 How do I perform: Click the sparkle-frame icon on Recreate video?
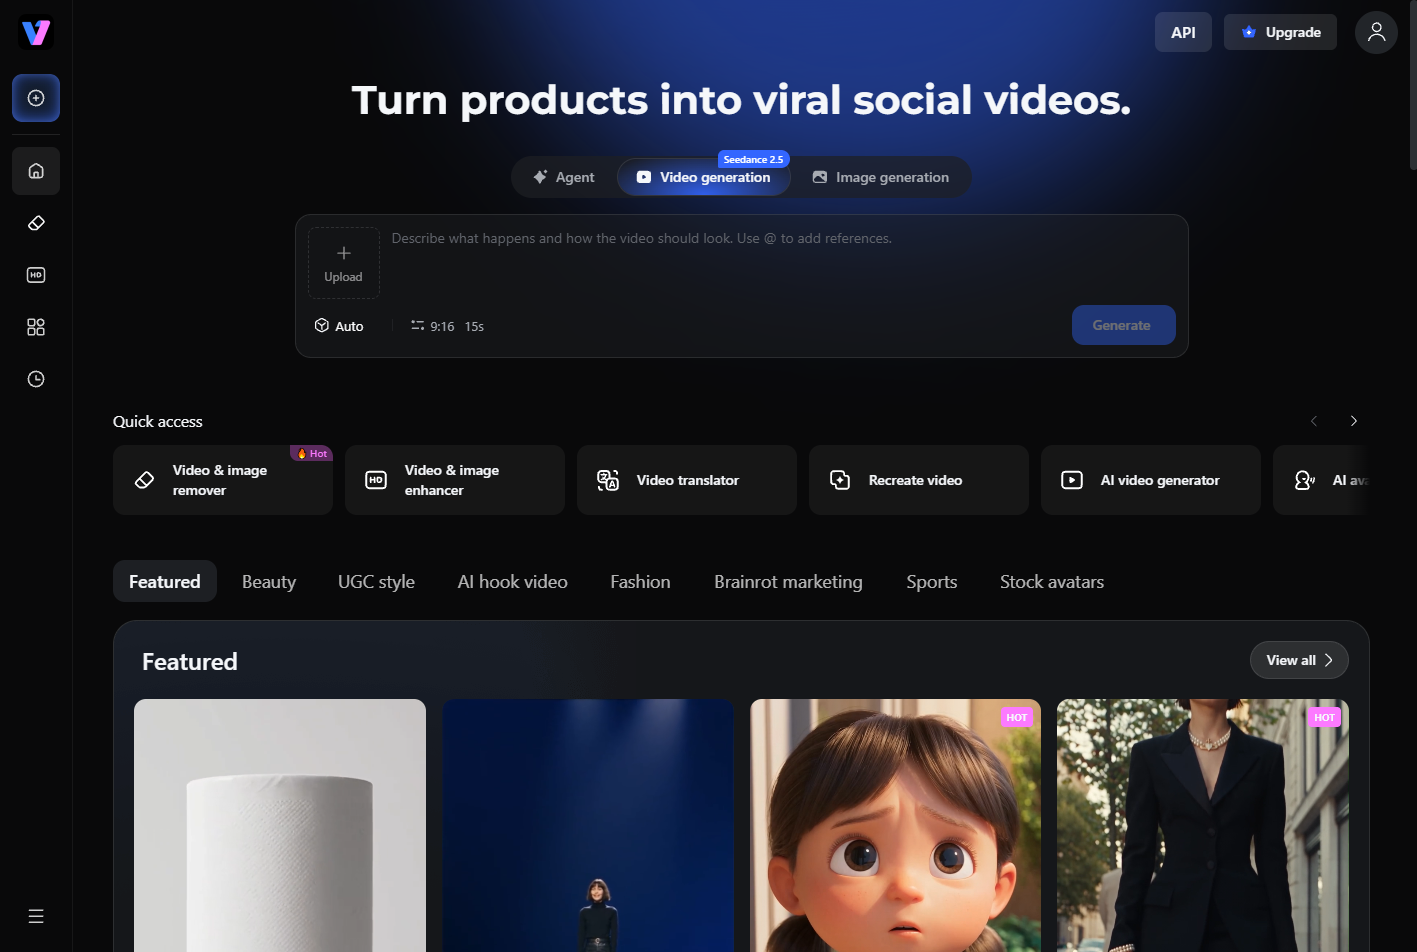pos(840,480)
